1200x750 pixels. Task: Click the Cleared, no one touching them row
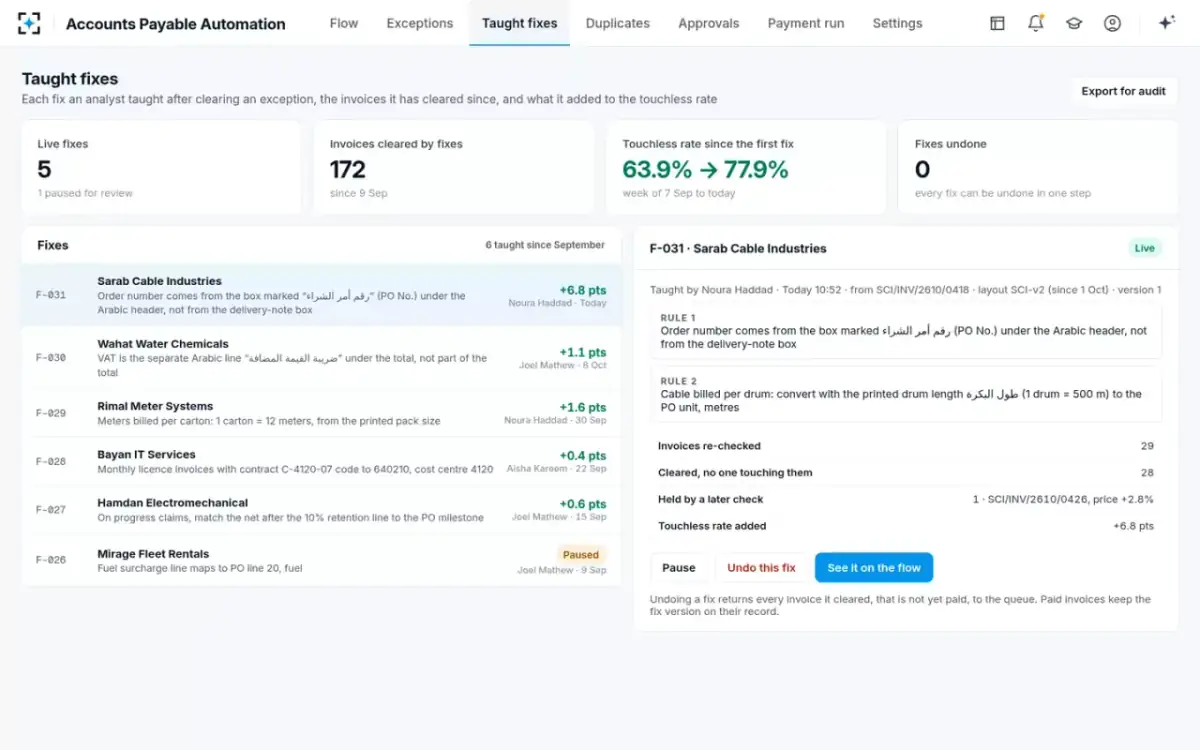point(906,473)
